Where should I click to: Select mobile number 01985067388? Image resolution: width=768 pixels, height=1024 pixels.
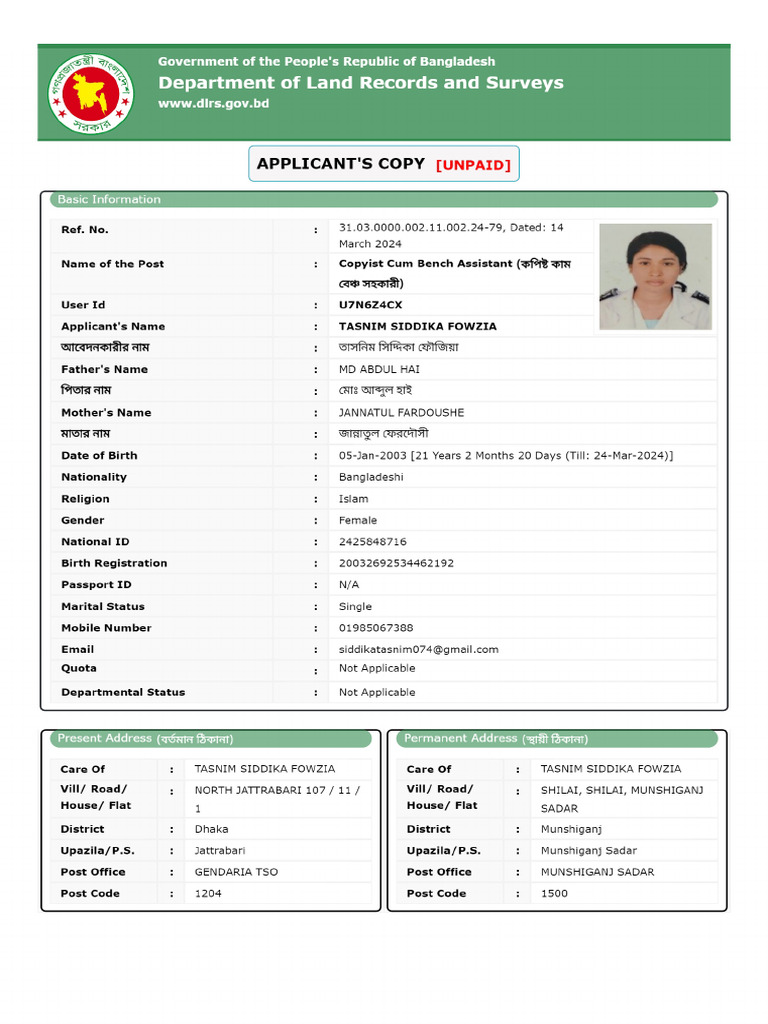(x=376, y=628)
